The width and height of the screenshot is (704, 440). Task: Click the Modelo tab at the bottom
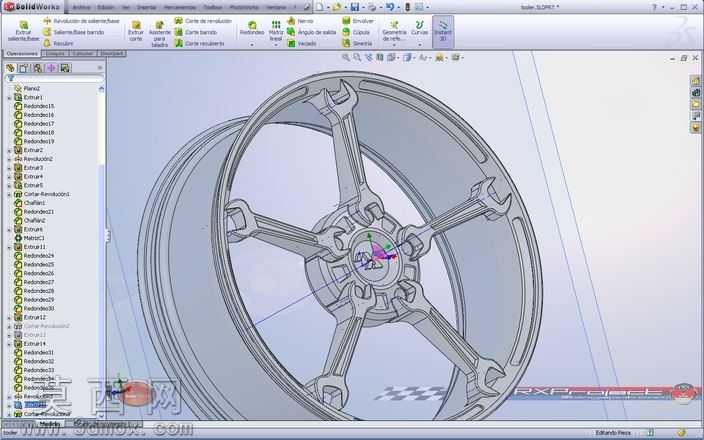tap(50, 423)
